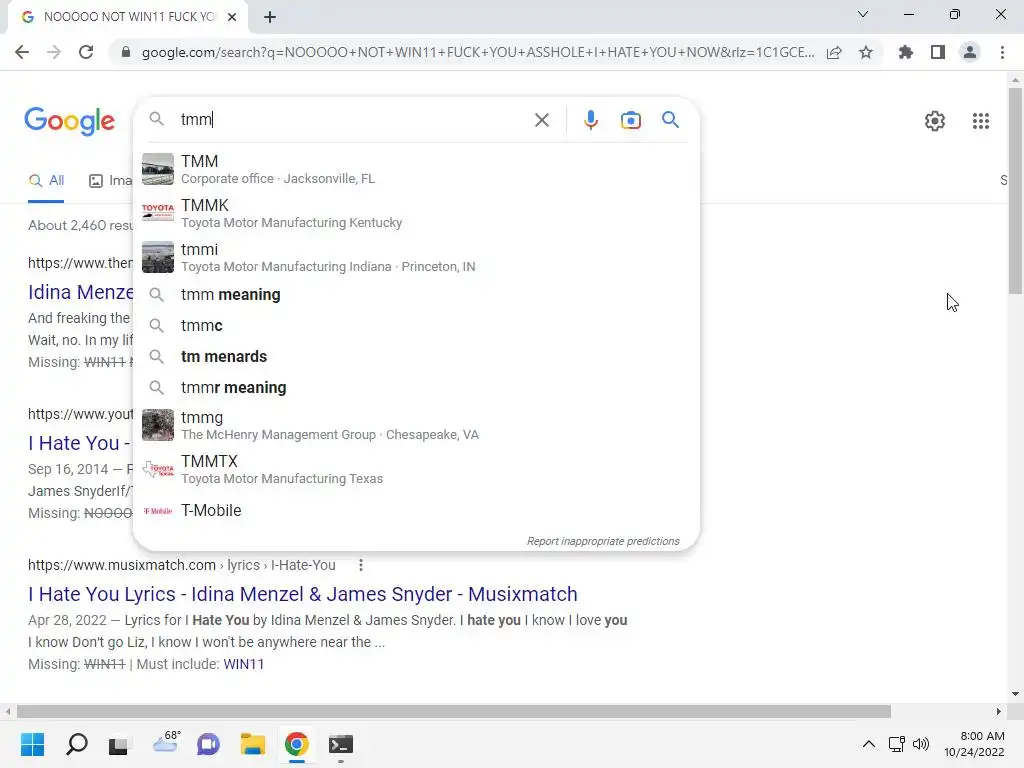
Task: Select the tmmi Toyota Indiana suggestion
Action: coord(416,257)
